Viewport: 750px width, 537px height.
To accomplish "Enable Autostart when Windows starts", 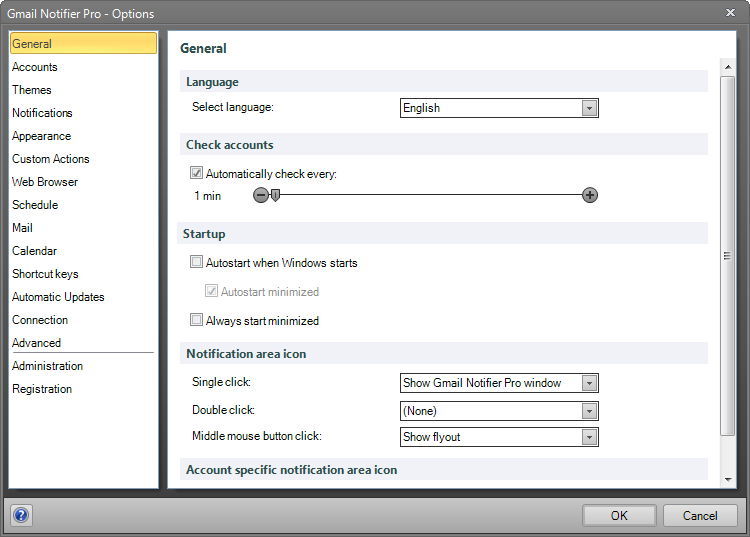I will coord(196,262).
